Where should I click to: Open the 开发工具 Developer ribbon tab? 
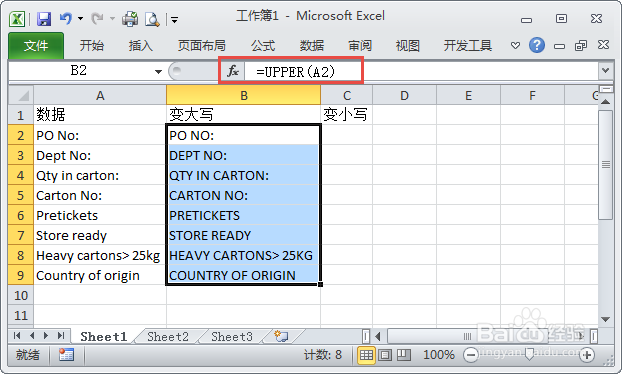coord(468,46)
